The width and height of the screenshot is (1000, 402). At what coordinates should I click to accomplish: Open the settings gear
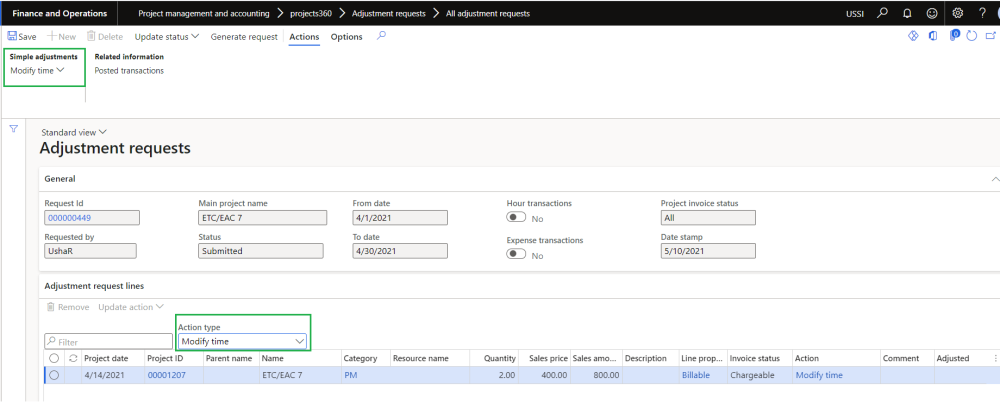pyautogui.click(x=957, y=13)
